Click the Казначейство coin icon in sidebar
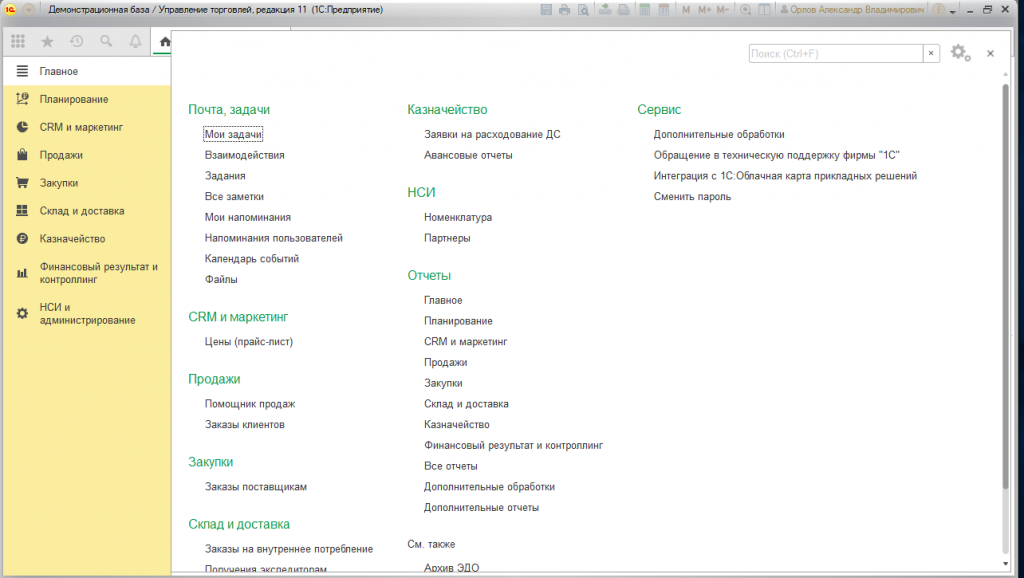Viewport: 1024px width, 578px height. pyautogui.click(x=22, y=239)
